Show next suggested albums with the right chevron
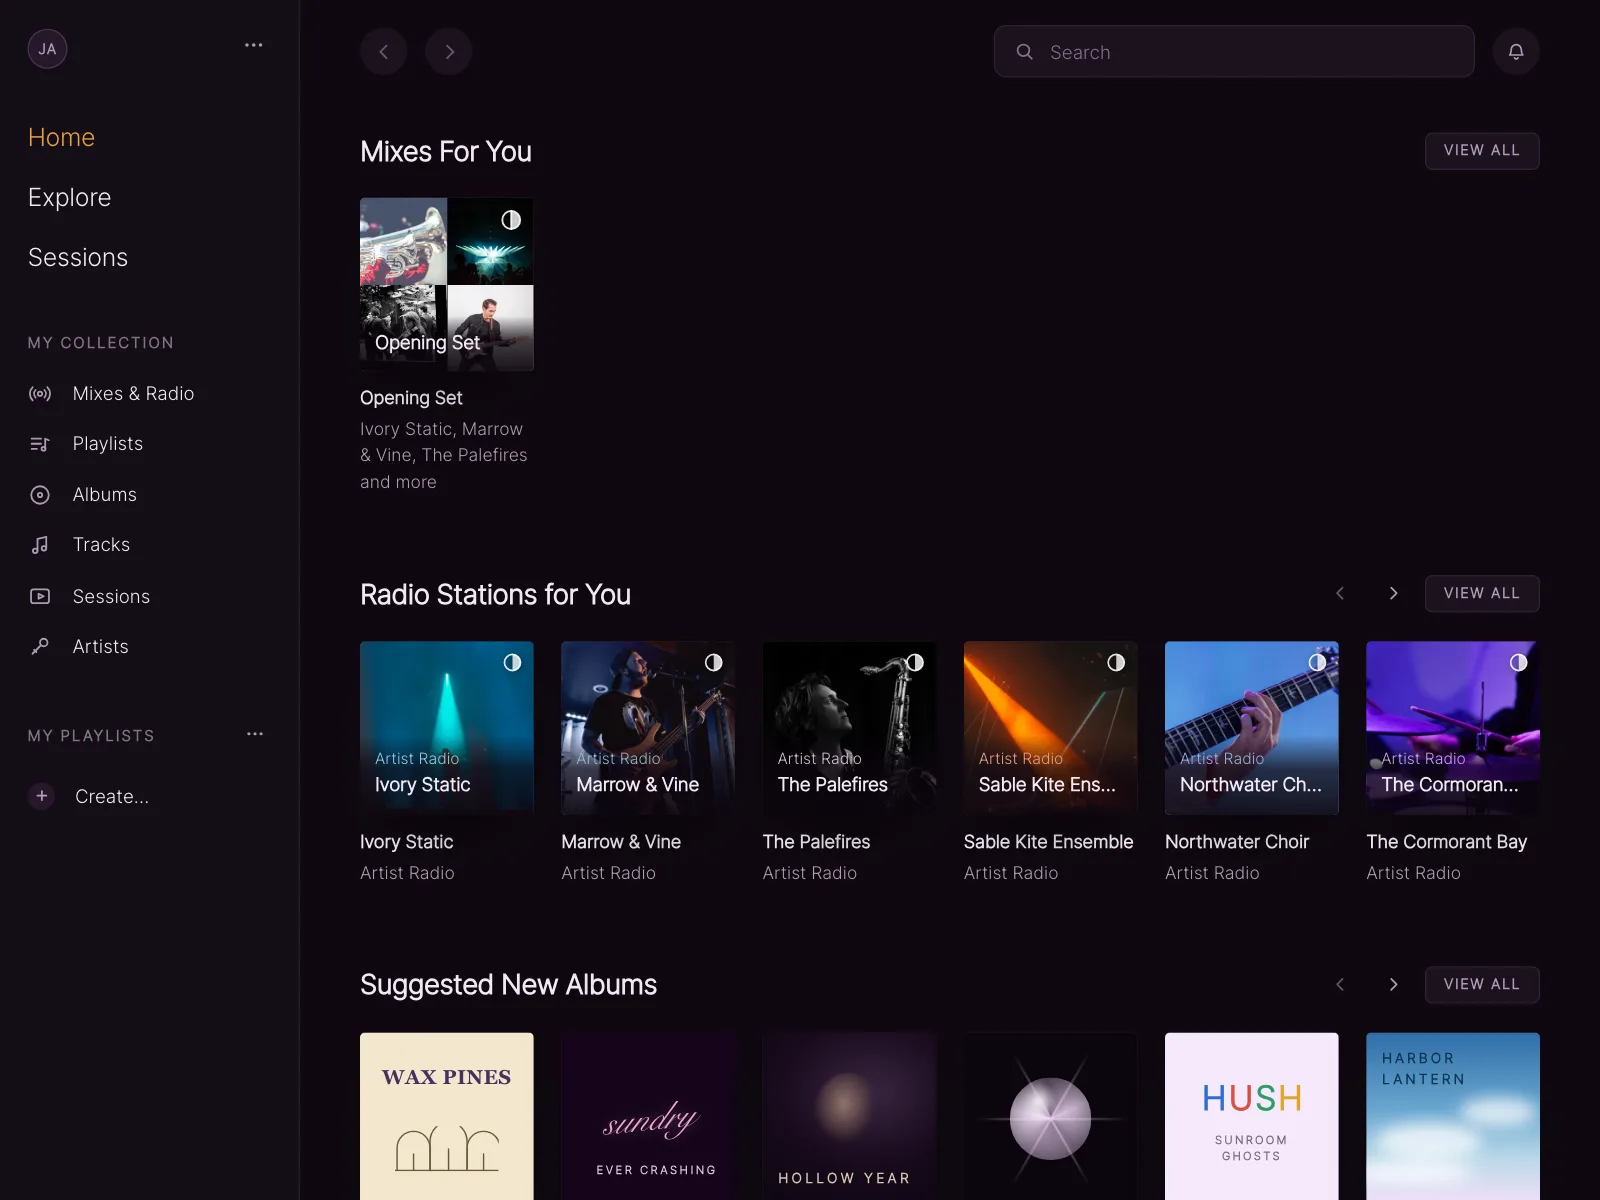This screenshot has width=1600, height=1200. tap(1393, 984)
